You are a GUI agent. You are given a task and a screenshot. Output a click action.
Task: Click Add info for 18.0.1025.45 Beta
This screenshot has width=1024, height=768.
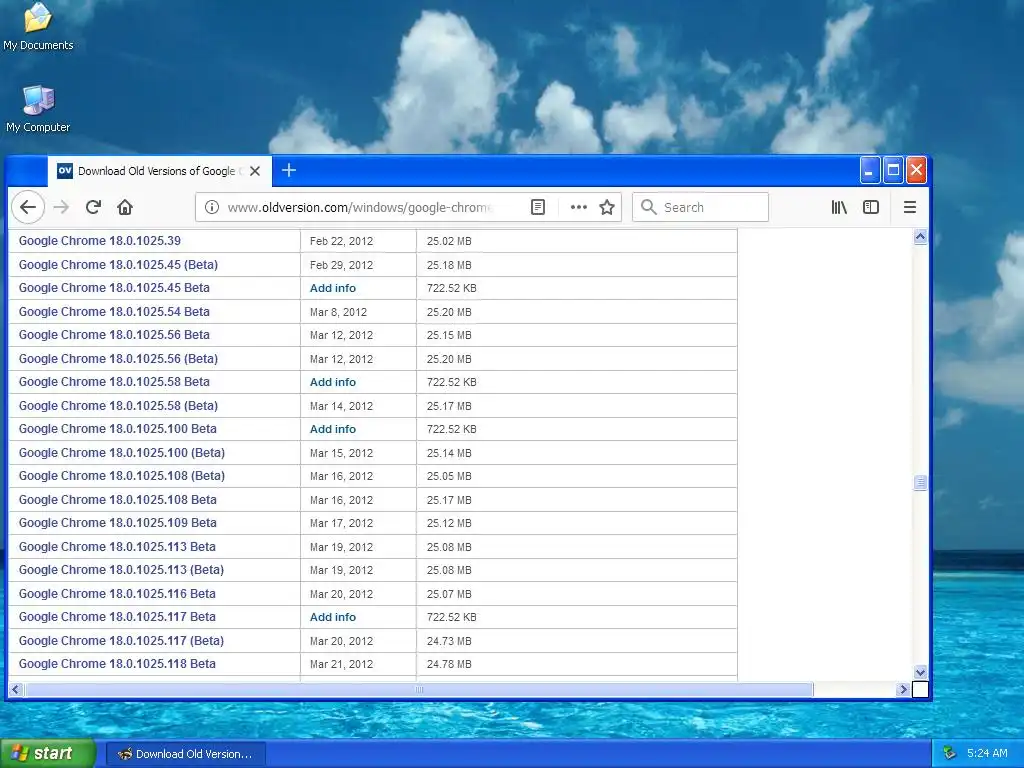pos(333,288)
